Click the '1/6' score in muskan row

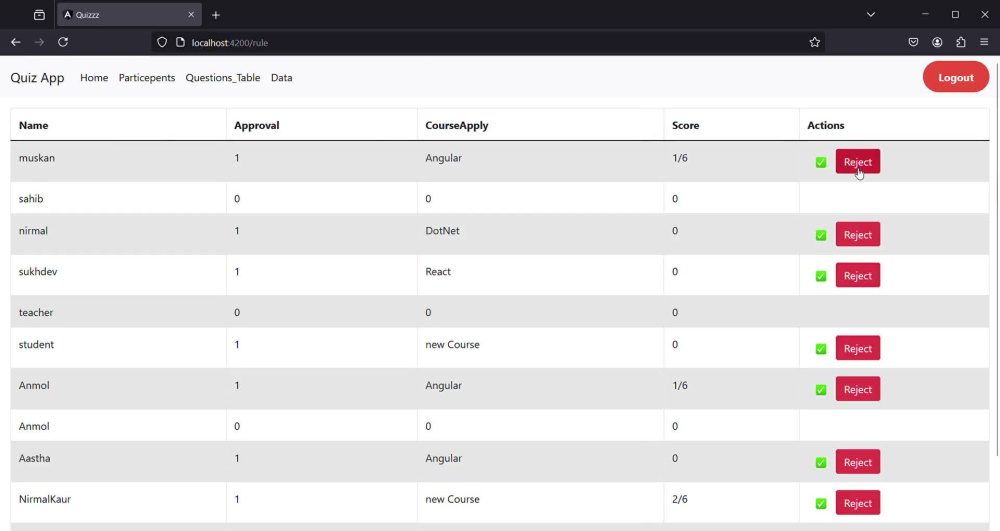click(x=679, y=158)
